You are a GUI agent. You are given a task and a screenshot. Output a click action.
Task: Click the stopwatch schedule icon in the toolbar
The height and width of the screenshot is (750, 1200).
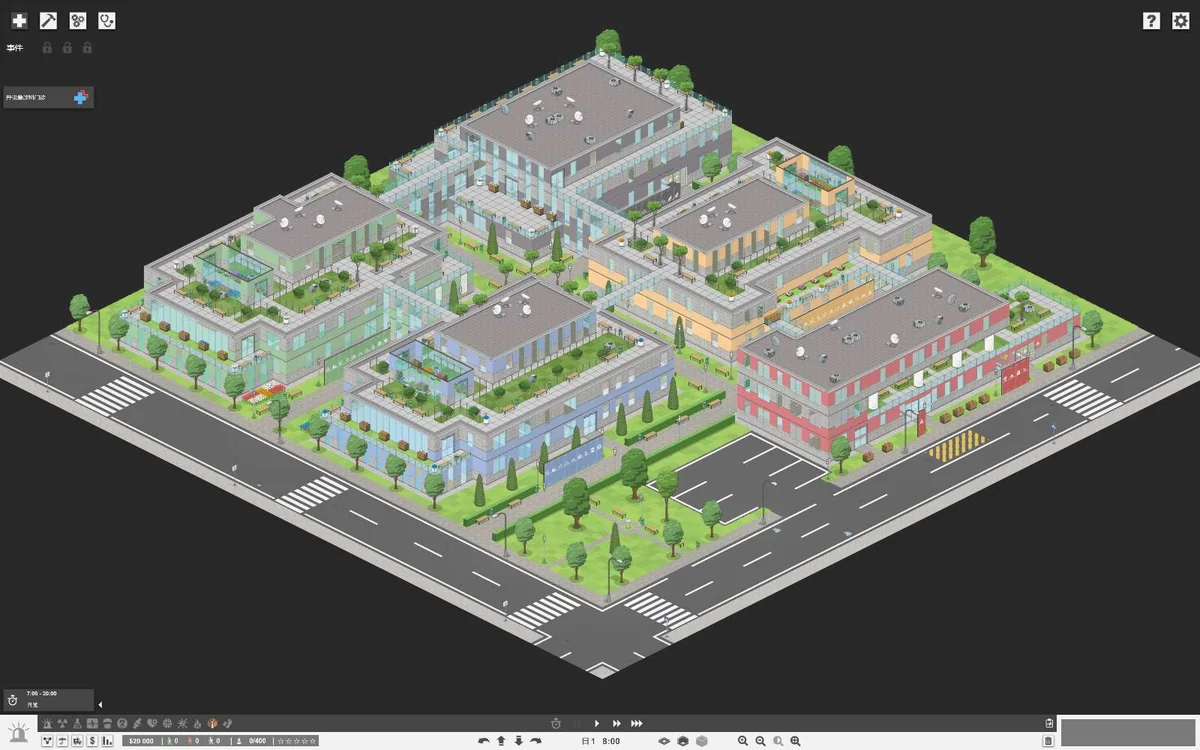pos(557,723)
